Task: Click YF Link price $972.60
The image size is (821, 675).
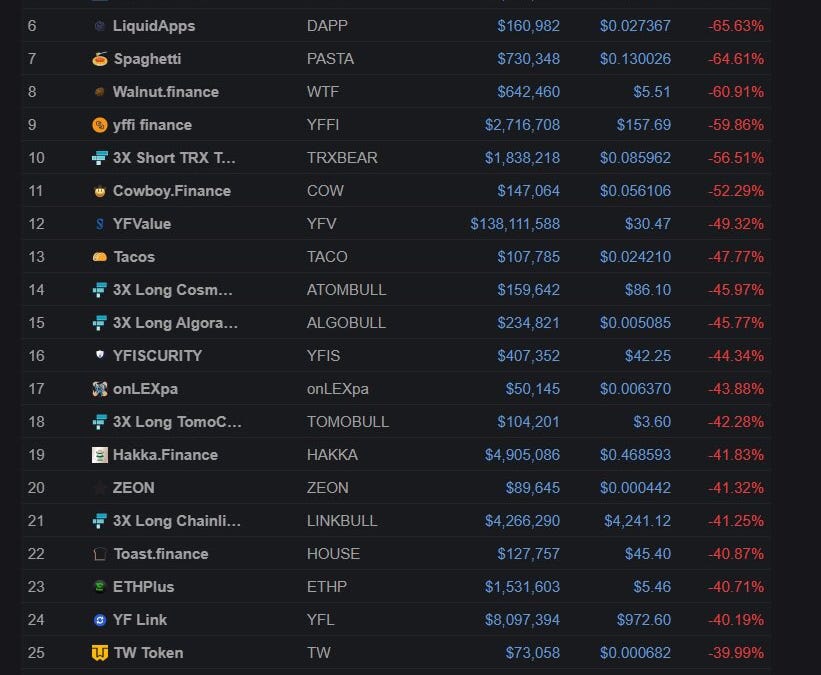Action: pos(644,619)
